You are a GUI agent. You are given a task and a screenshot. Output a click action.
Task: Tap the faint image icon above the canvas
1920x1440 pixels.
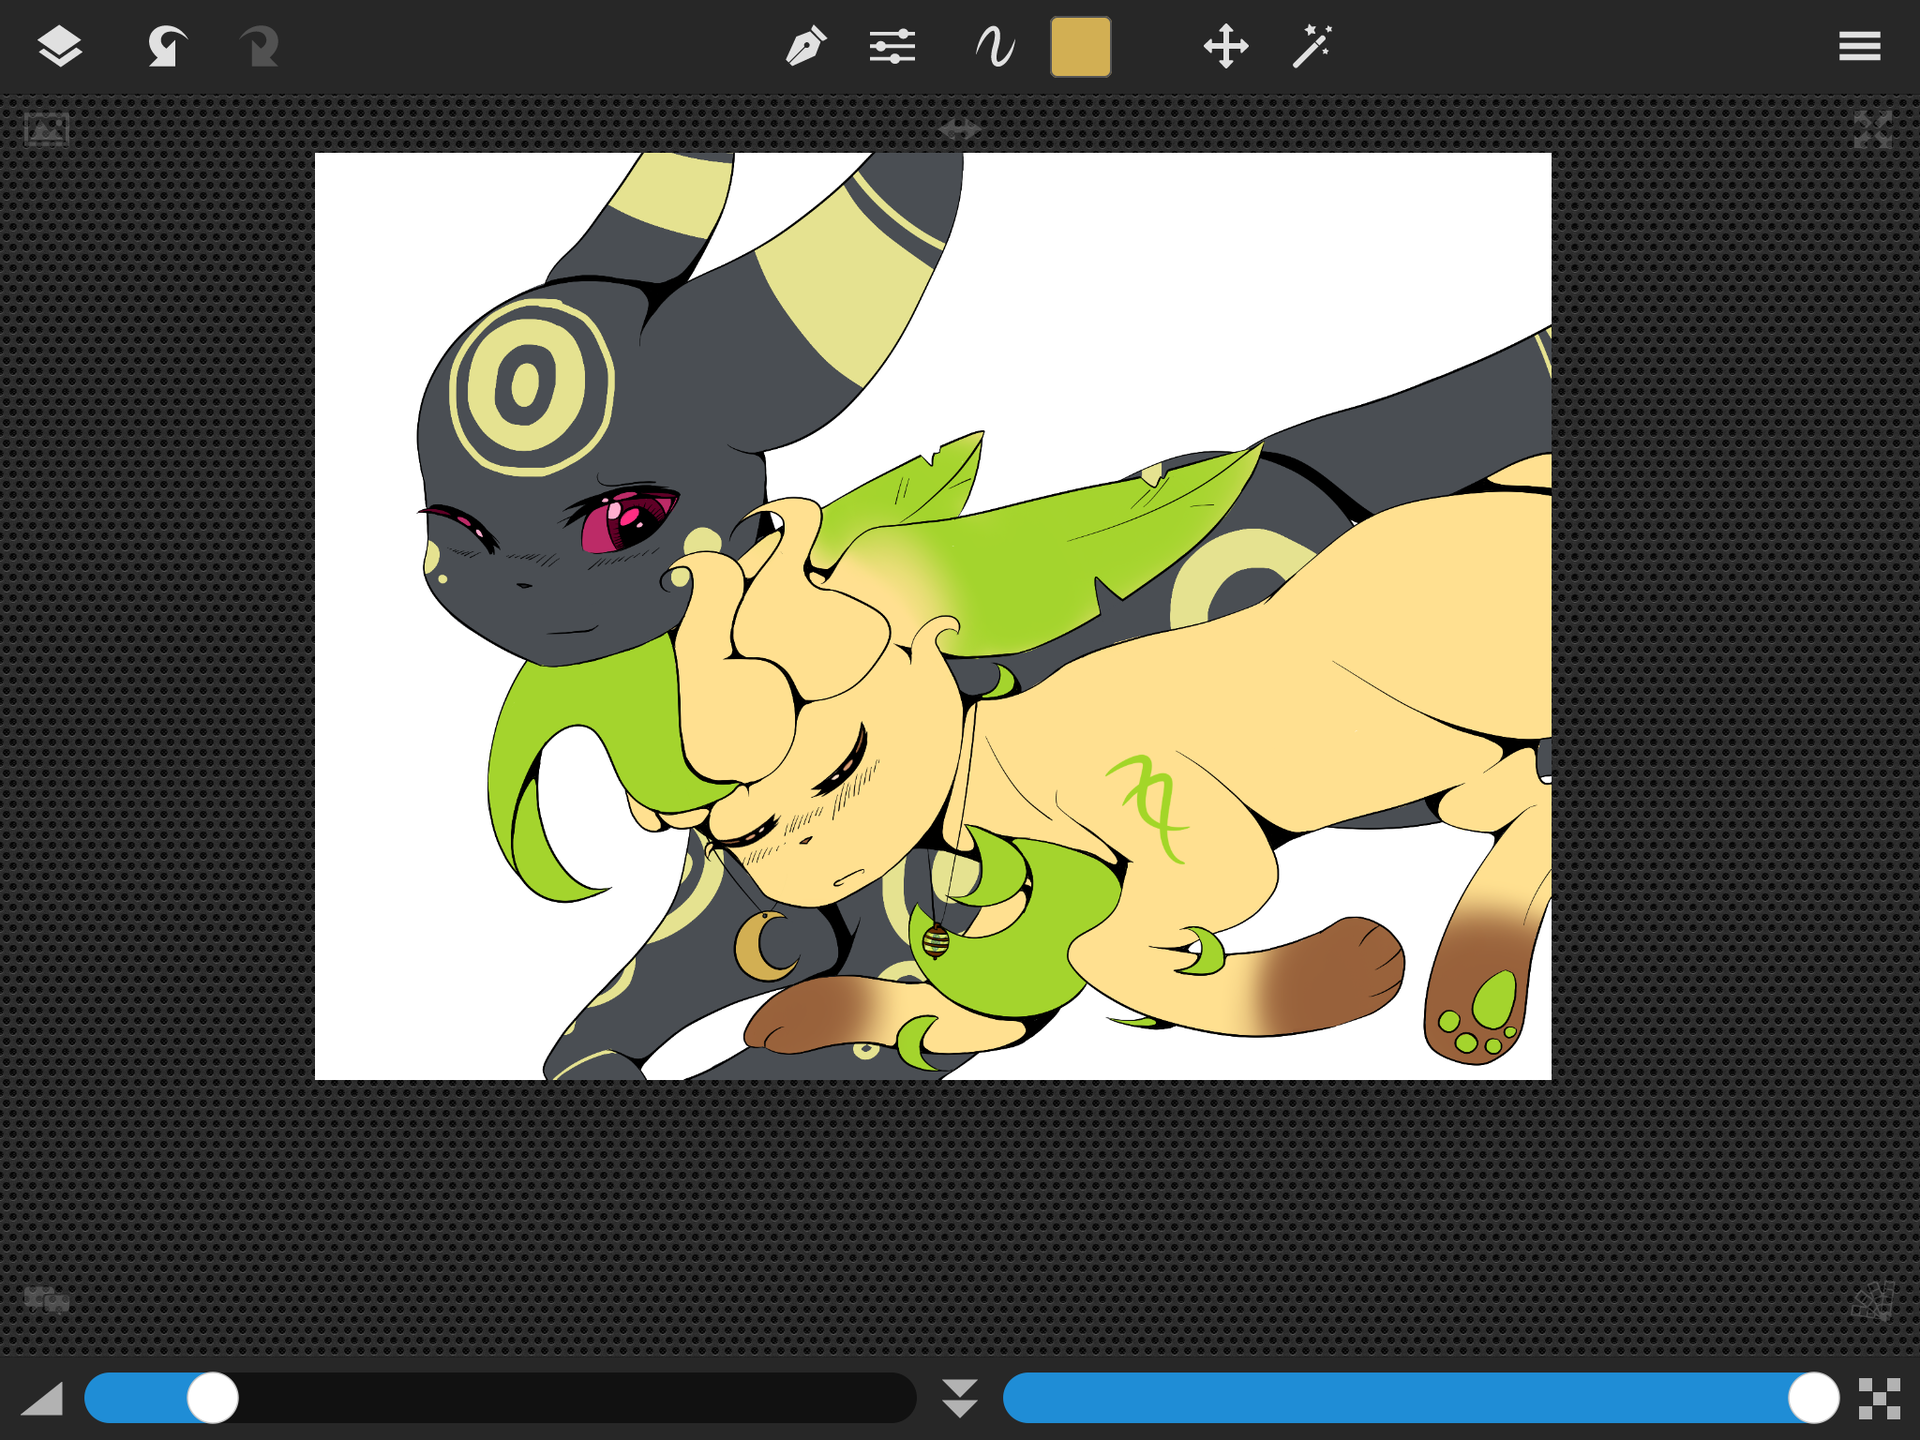tap(46, 130)
